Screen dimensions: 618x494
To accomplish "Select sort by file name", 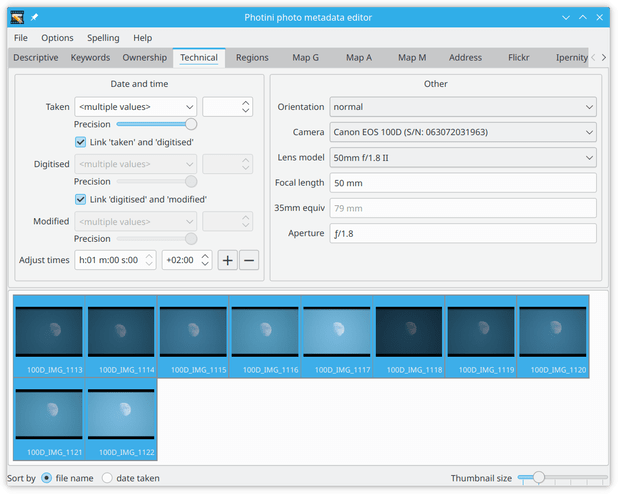I will tap(47, 478).
